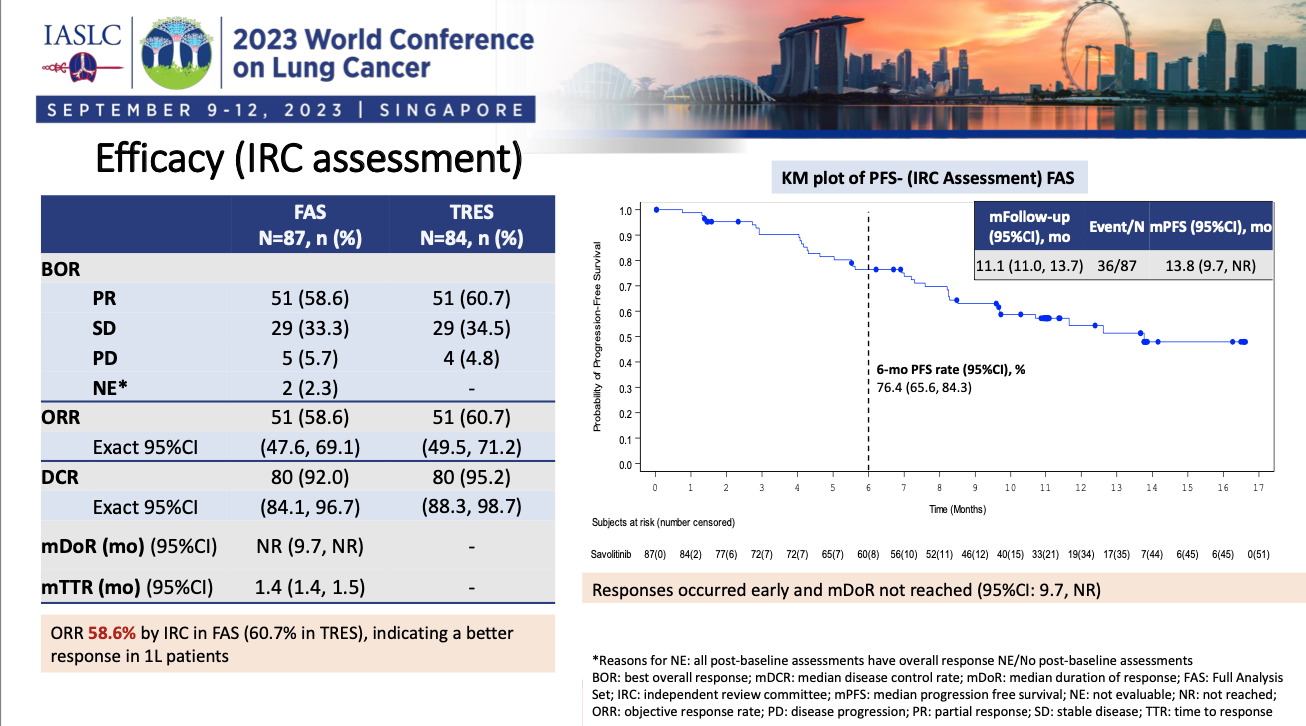Click the PR value 51 (58.6) under FAS
The height and width of the screenshot is (726, 1306).
click(x=310, y=299)
